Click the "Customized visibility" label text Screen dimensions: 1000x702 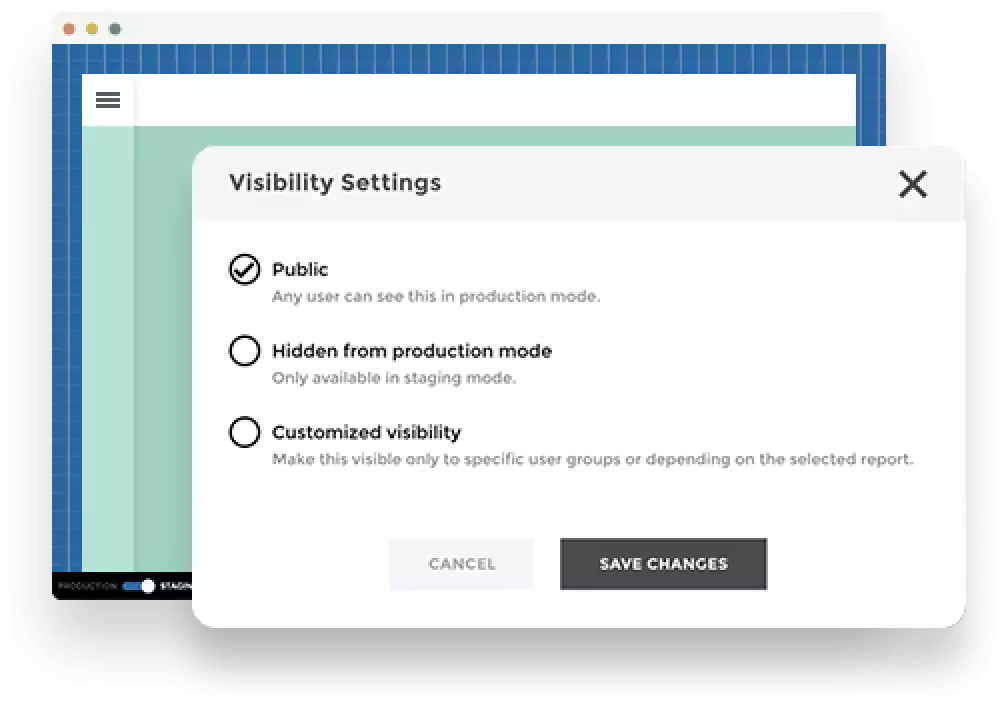(366, 433)
